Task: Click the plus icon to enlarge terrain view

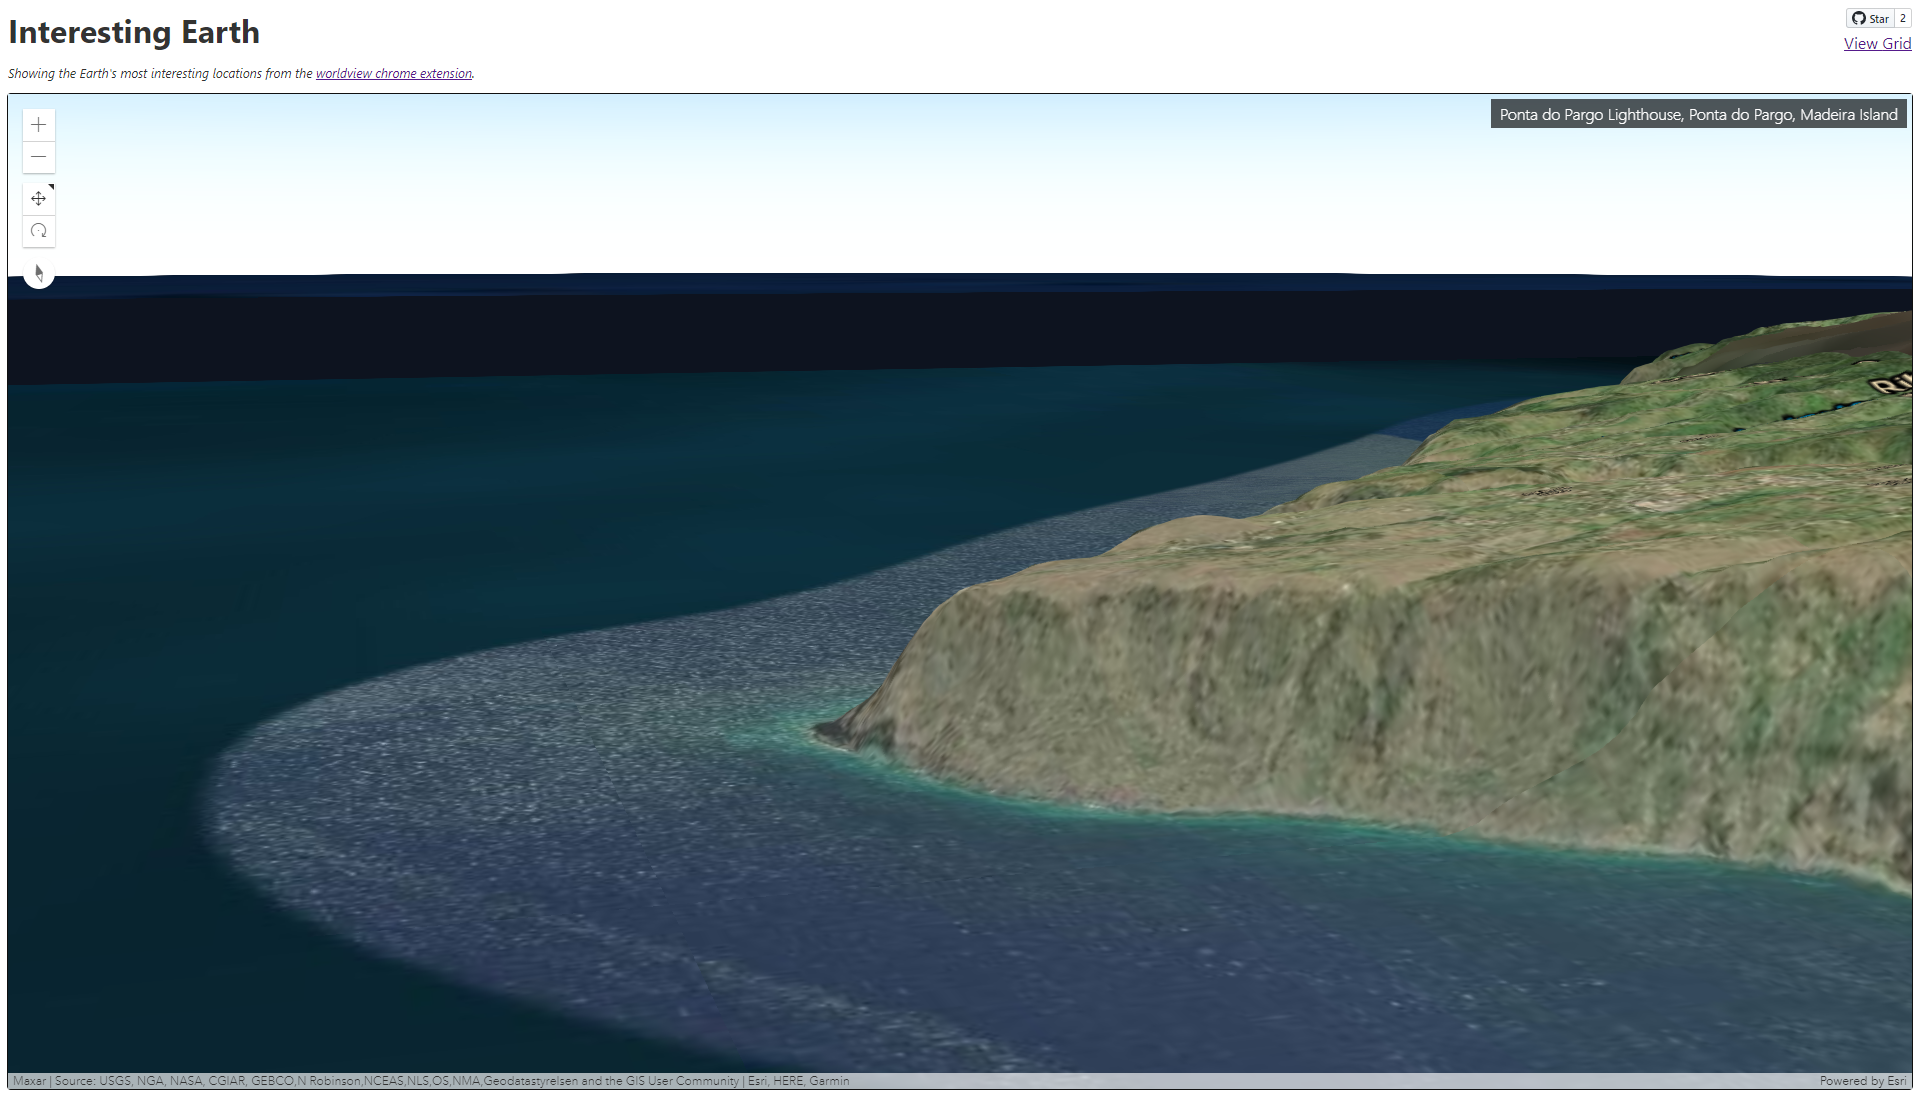Action: 38,124
